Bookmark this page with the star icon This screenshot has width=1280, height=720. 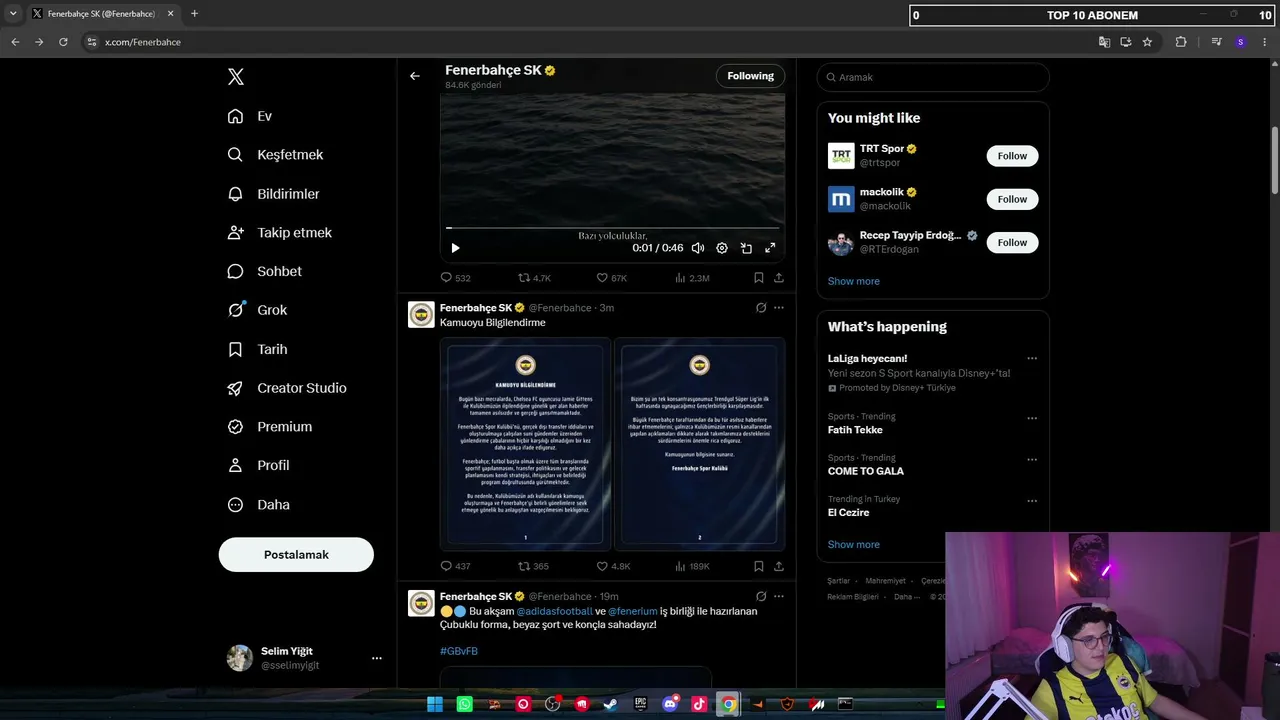point(1147,42)
